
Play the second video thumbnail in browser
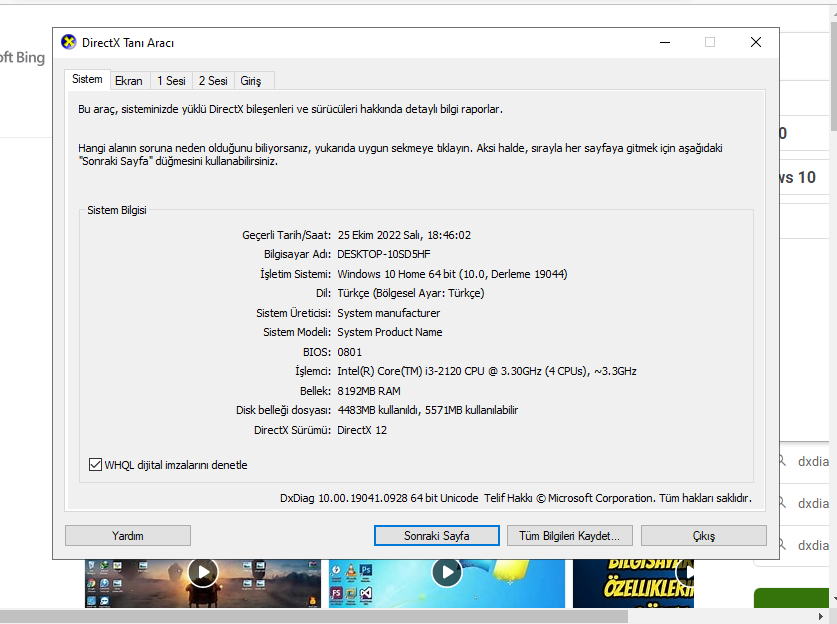[x=447, y=572]
